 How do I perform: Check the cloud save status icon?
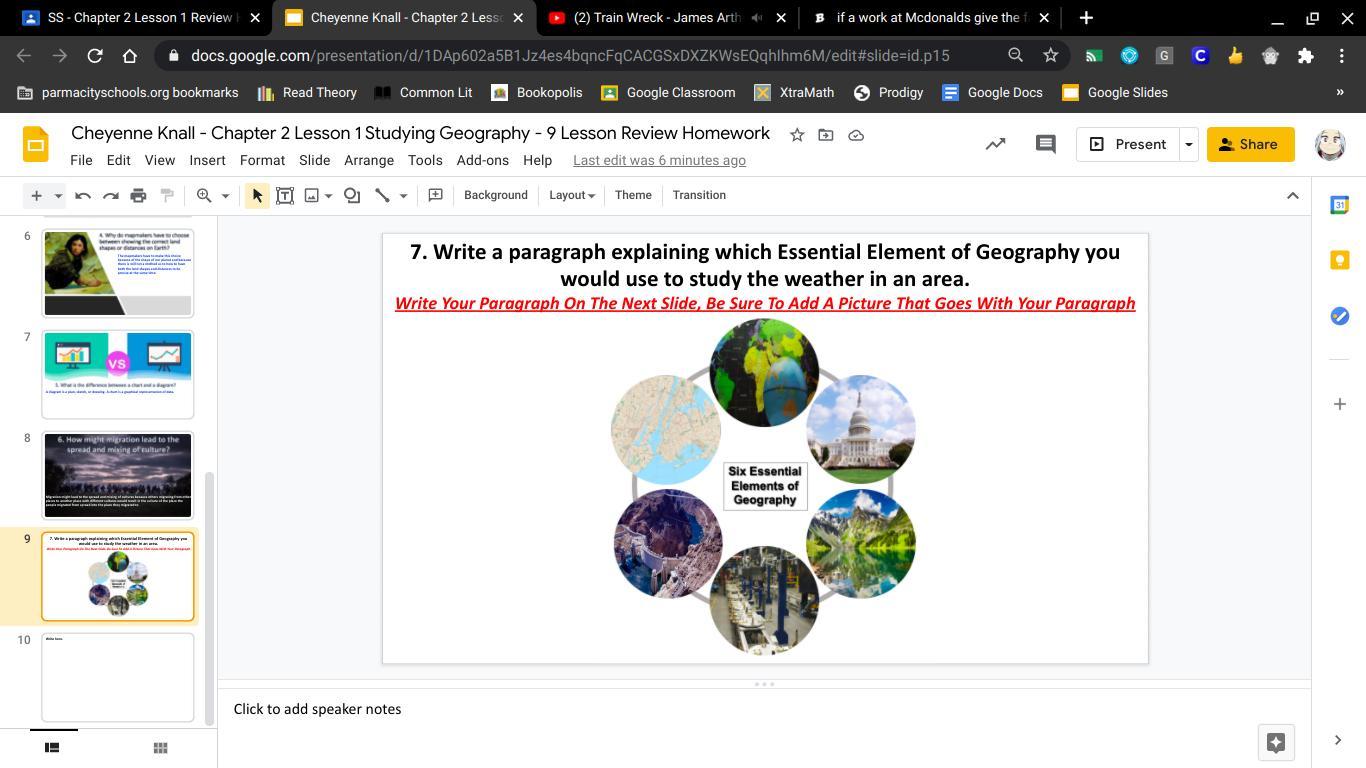pyautogui.click(x=856, y=135)
